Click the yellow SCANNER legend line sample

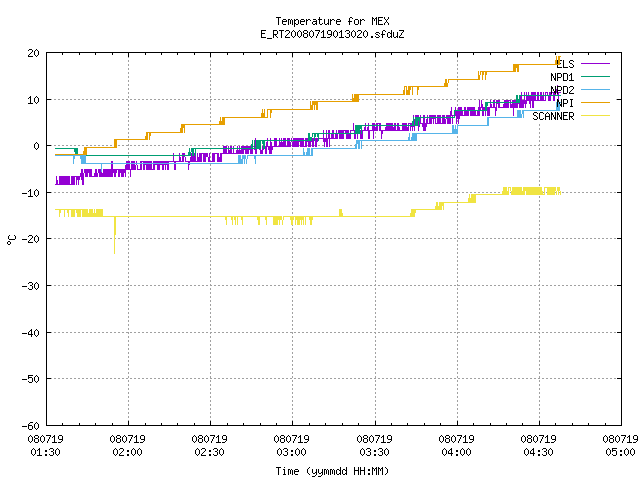[x=596, y=116]
